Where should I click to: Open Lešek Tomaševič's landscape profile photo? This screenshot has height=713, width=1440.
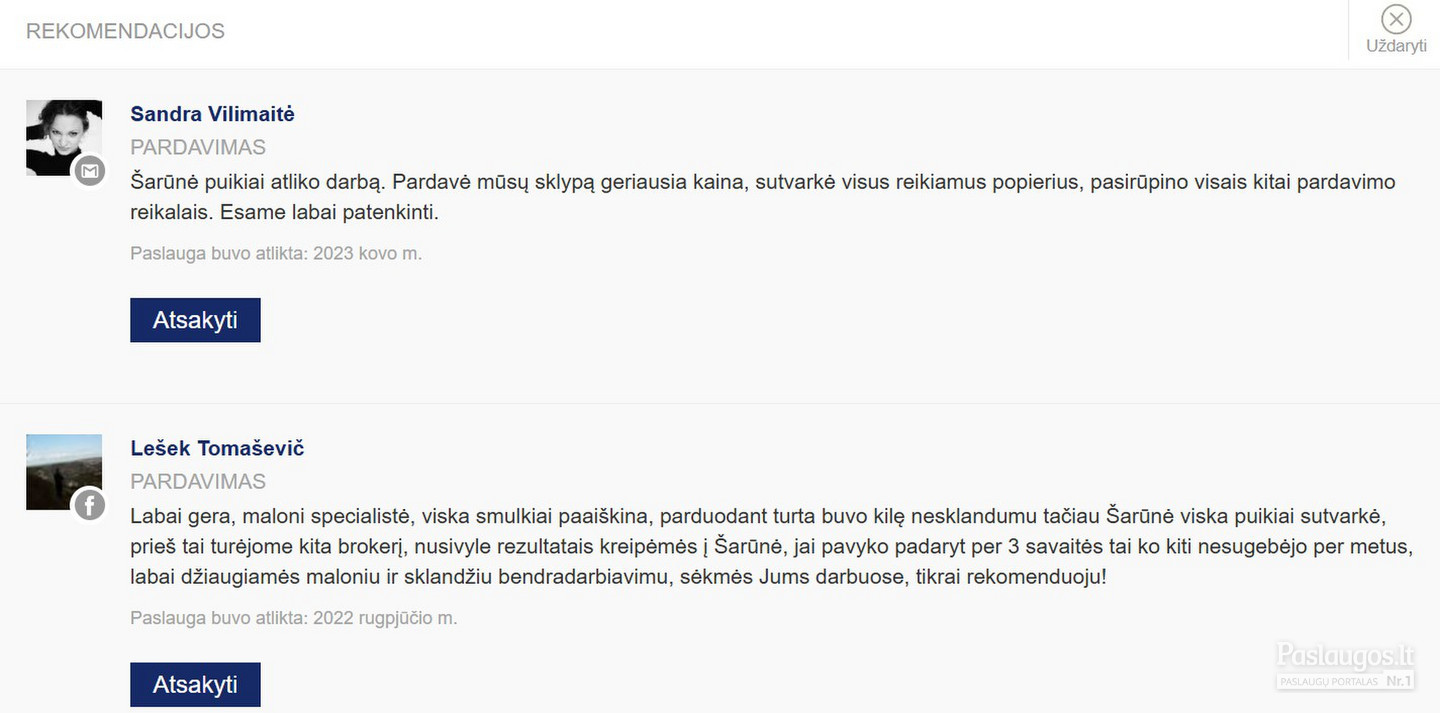coord(64,472)
